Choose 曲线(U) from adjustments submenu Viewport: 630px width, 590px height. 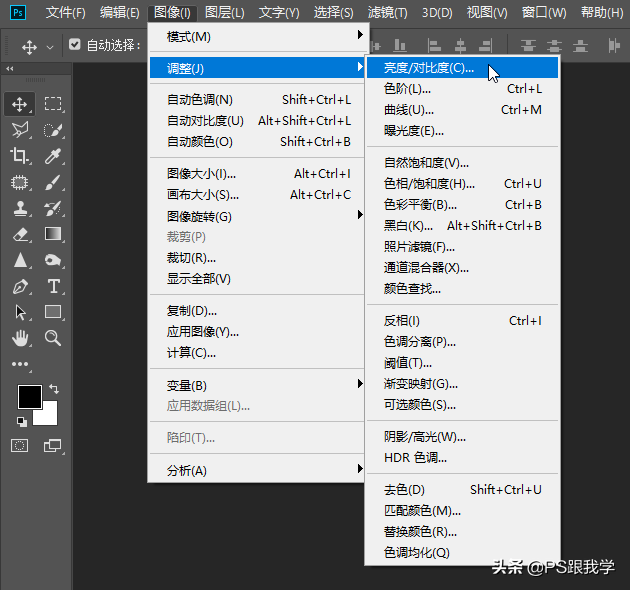(x=410, y=110)
